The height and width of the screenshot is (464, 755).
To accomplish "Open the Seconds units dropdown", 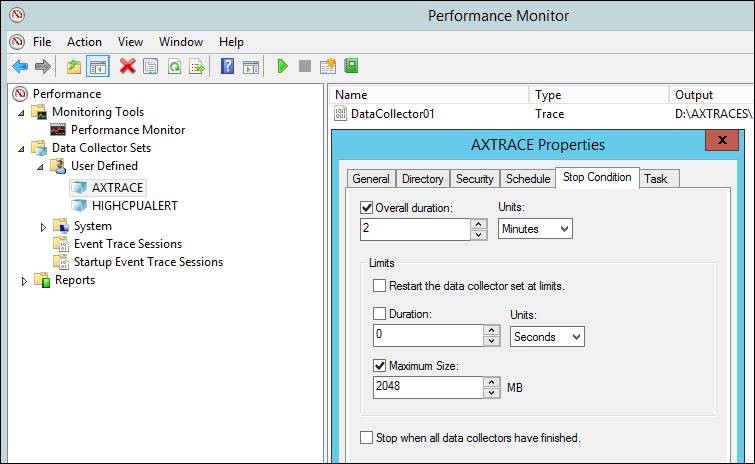I will click(547, 337).
